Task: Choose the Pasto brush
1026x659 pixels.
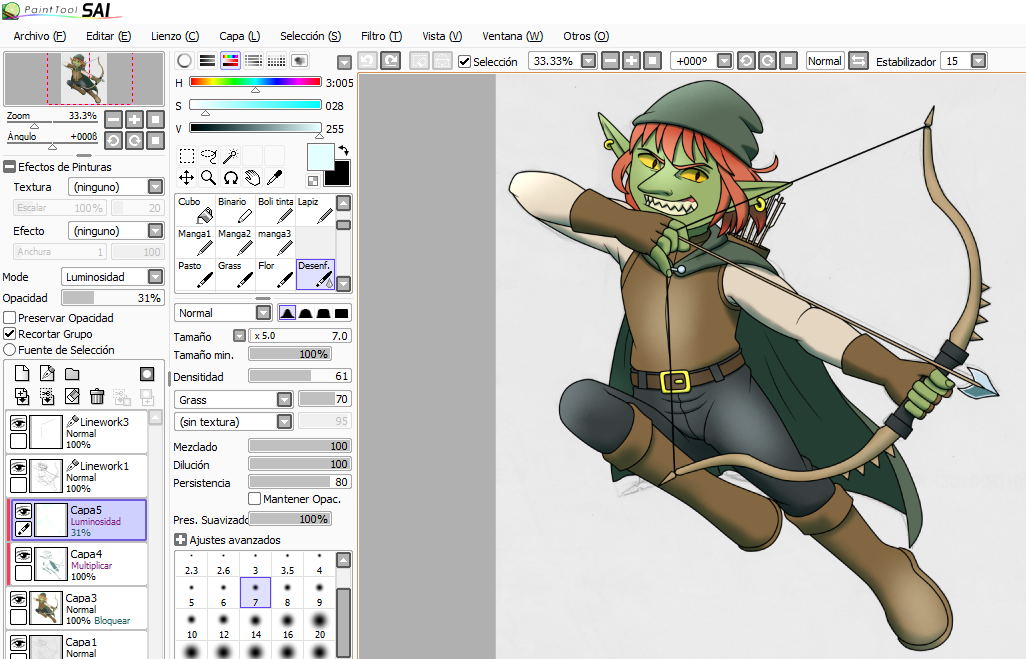Action: (195, 274)
